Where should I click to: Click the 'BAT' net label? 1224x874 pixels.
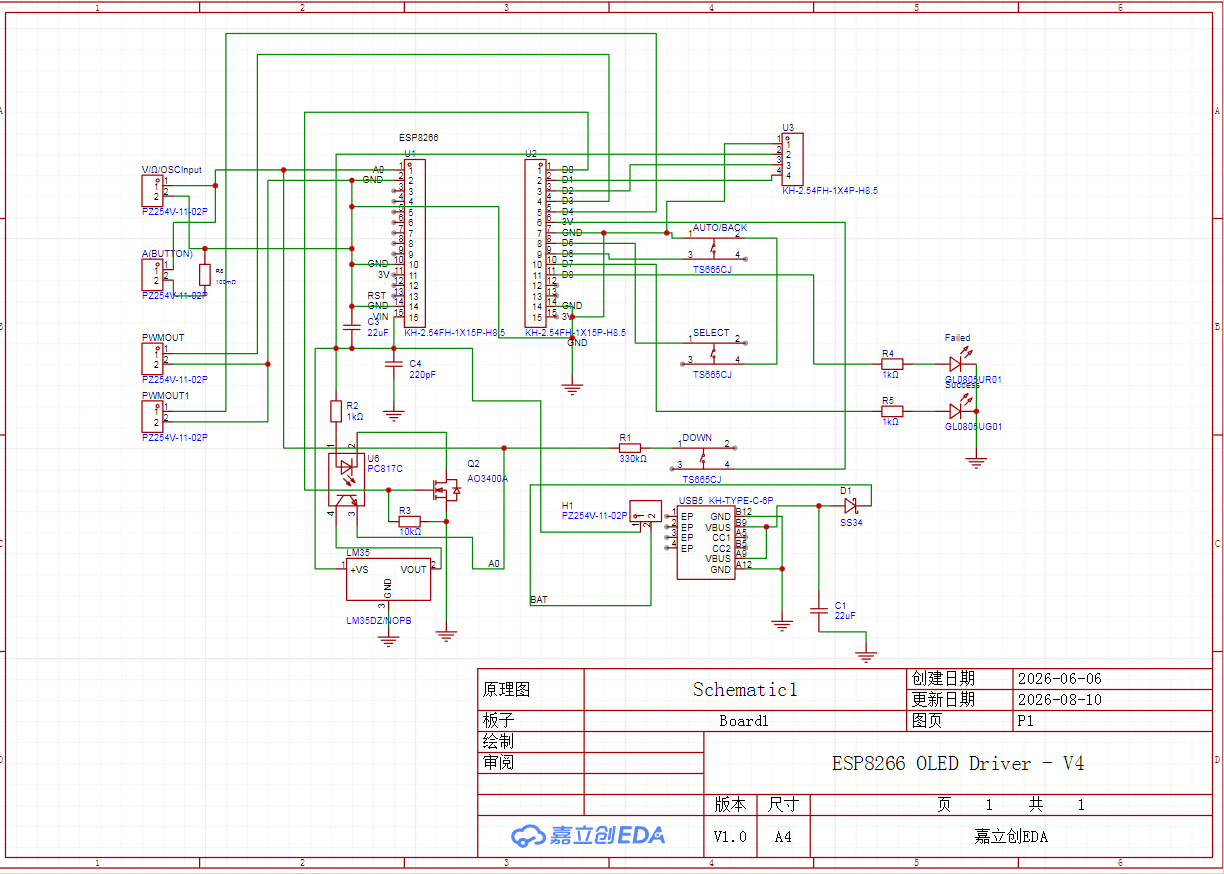coord(539,600)
